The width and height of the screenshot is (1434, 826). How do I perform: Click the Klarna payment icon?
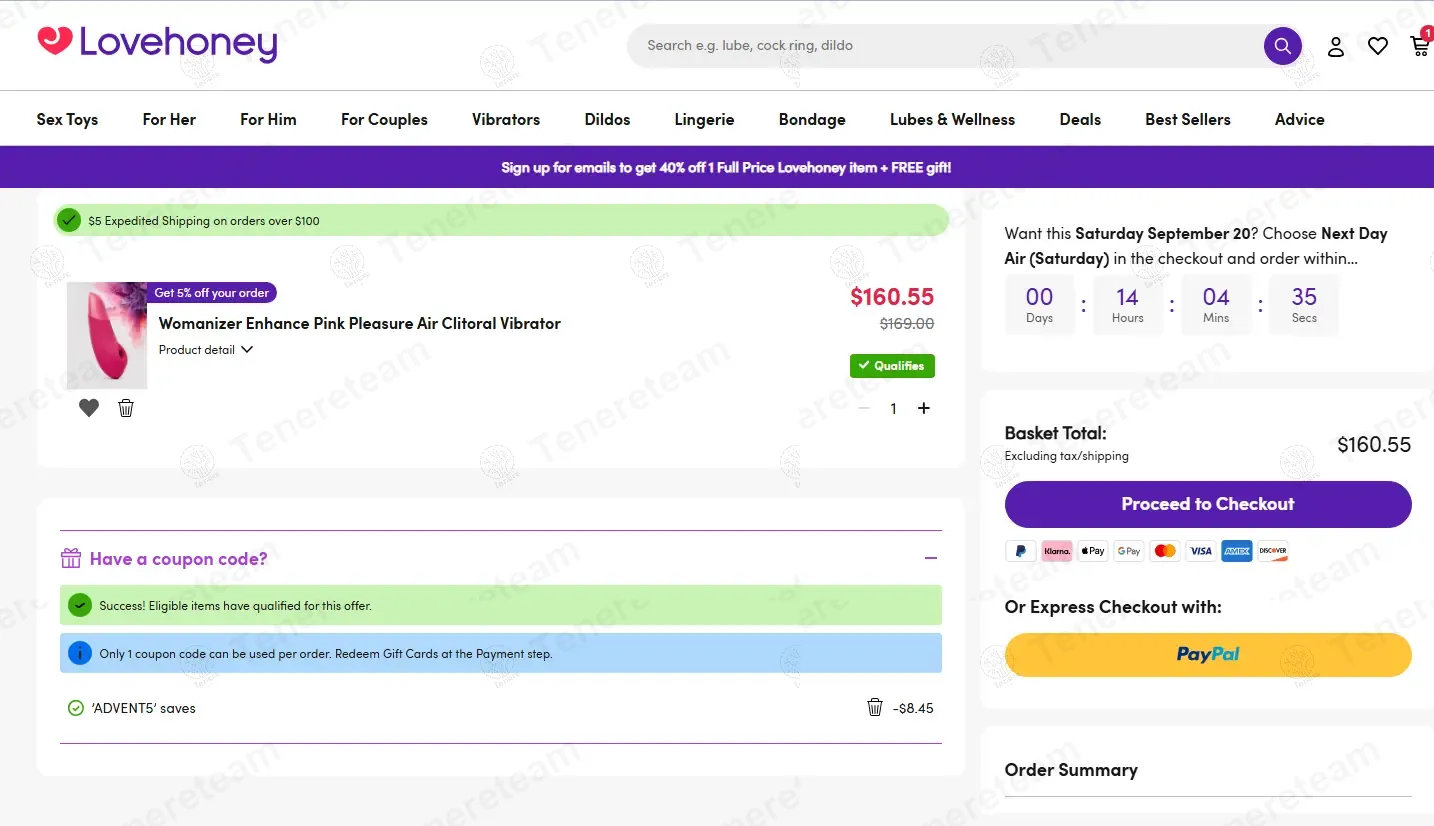coord(1056,551)
